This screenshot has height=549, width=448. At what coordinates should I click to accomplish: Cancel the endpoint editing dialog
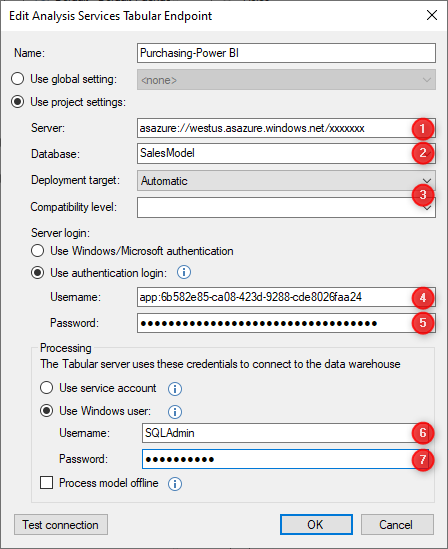point(397,524)
